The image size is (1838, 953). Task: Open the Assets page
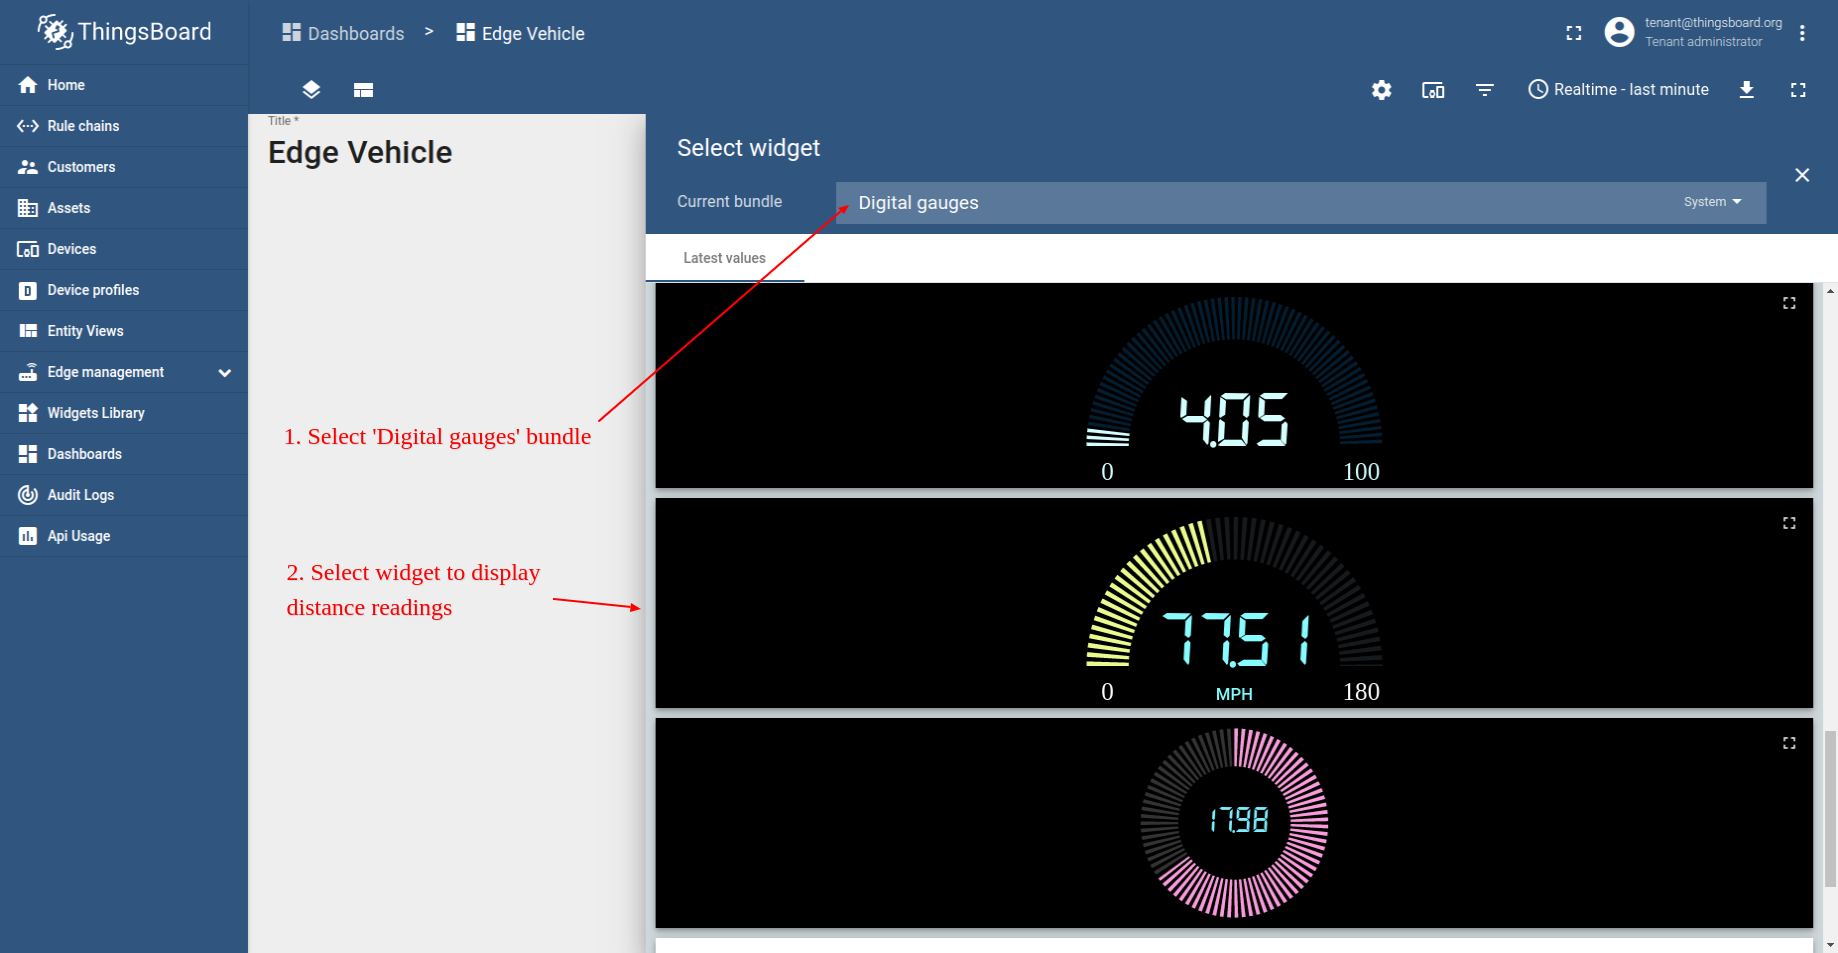[x=124, y=208]
